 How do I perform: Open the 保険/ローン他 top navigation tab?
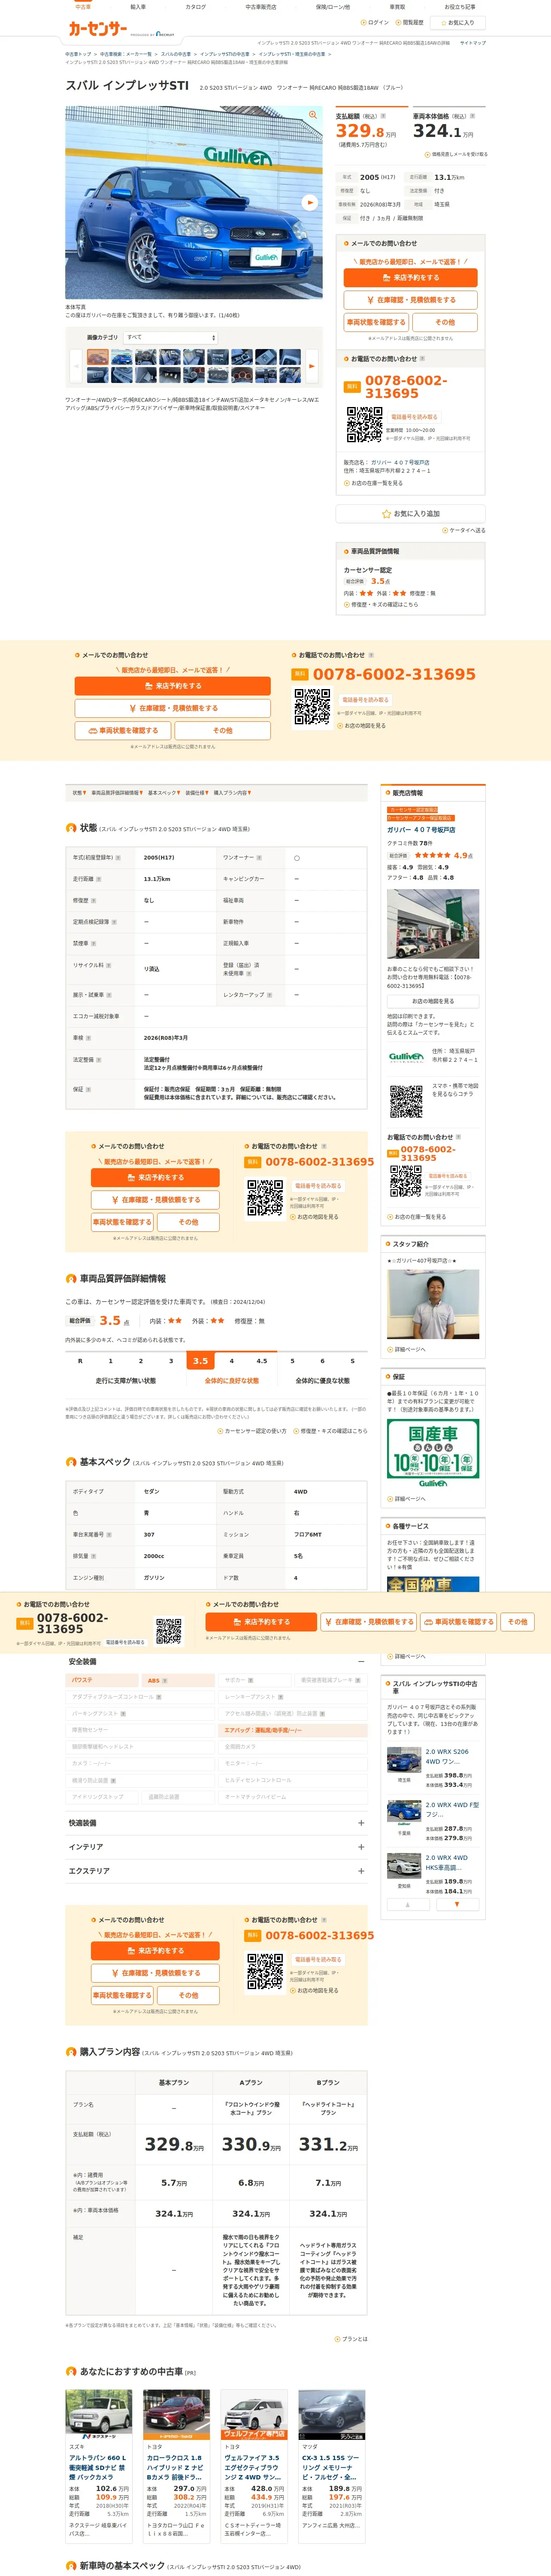click(333, 6)
